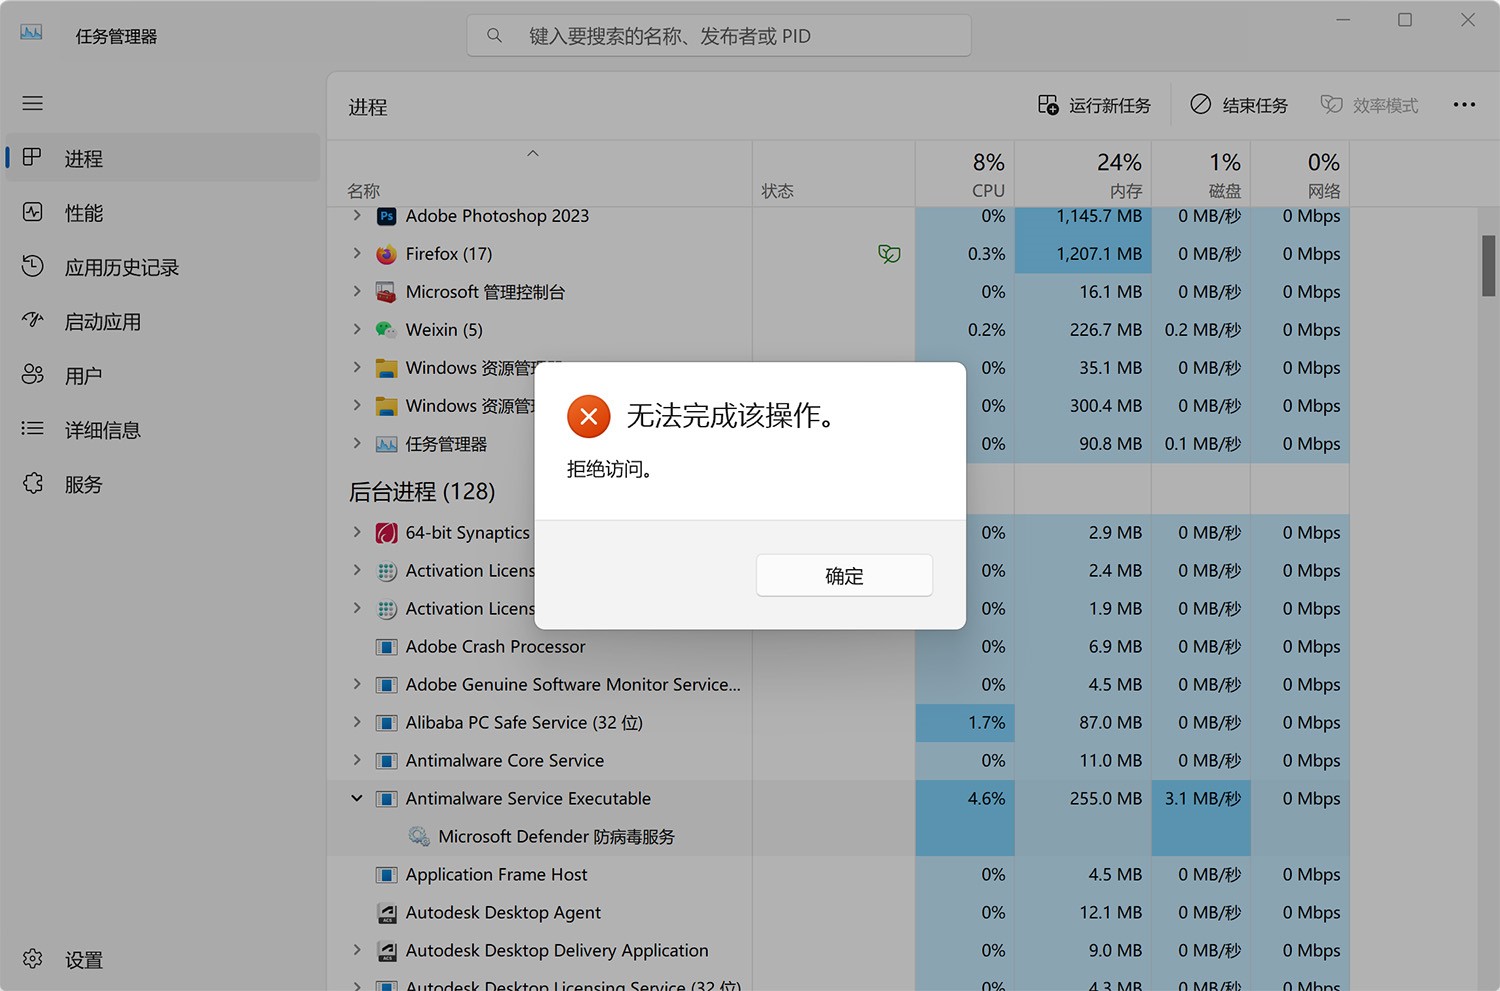1500x991 pixels.
Task: Switch to the 服务 page
Action: click(x=162, y=484)
